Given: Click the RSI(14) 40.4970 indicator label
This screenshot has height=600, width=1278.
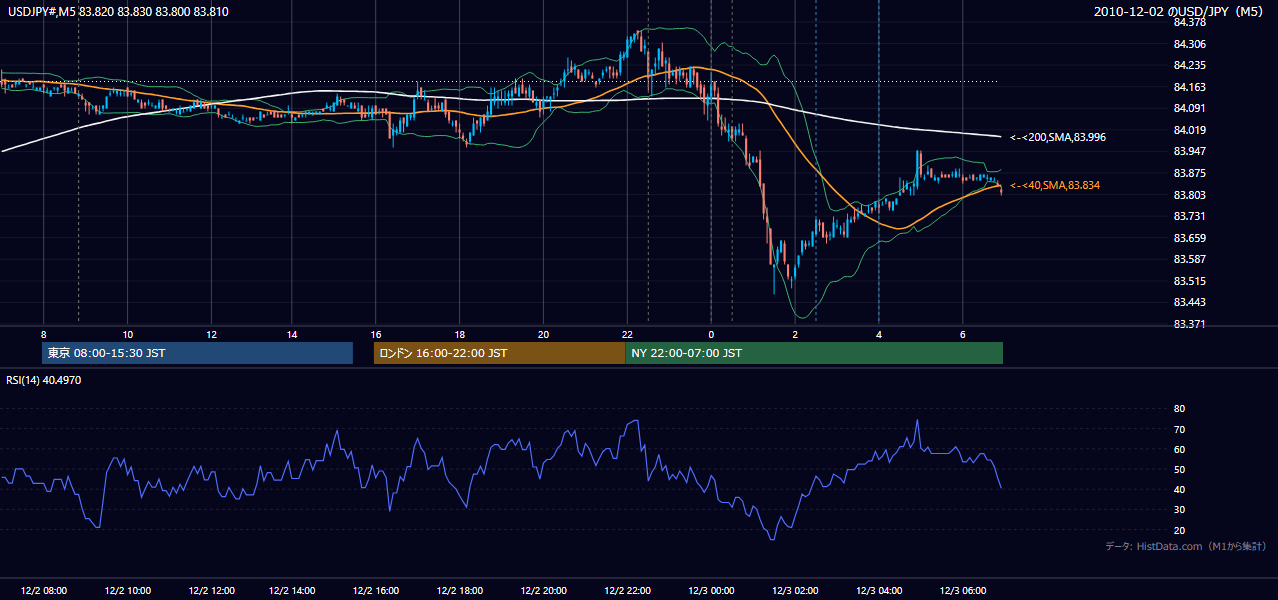Looking at the screenshot, I should pyautogui.click(x=44, y=380).
